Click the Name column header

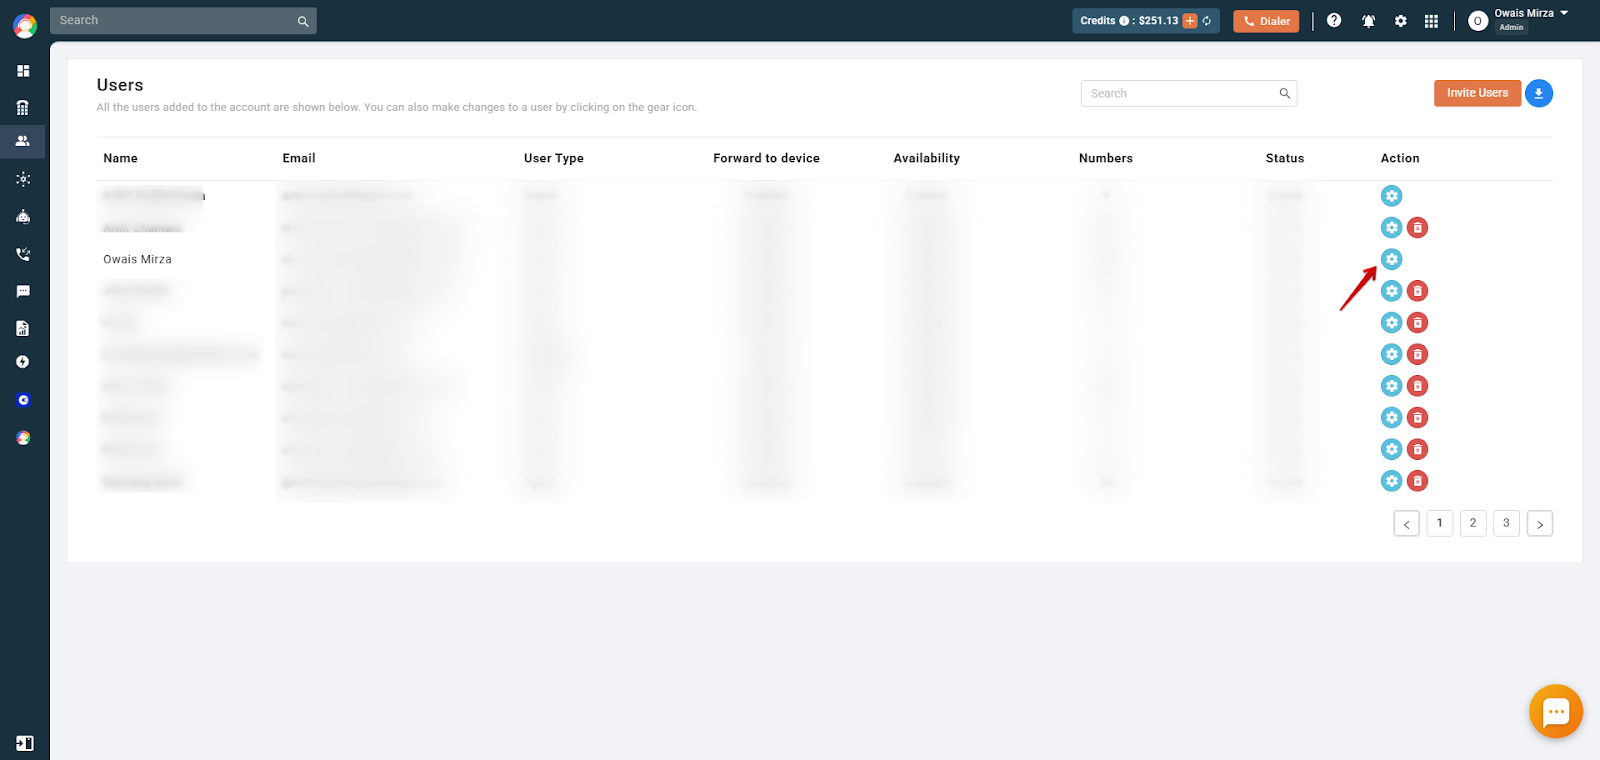point(121,158)
